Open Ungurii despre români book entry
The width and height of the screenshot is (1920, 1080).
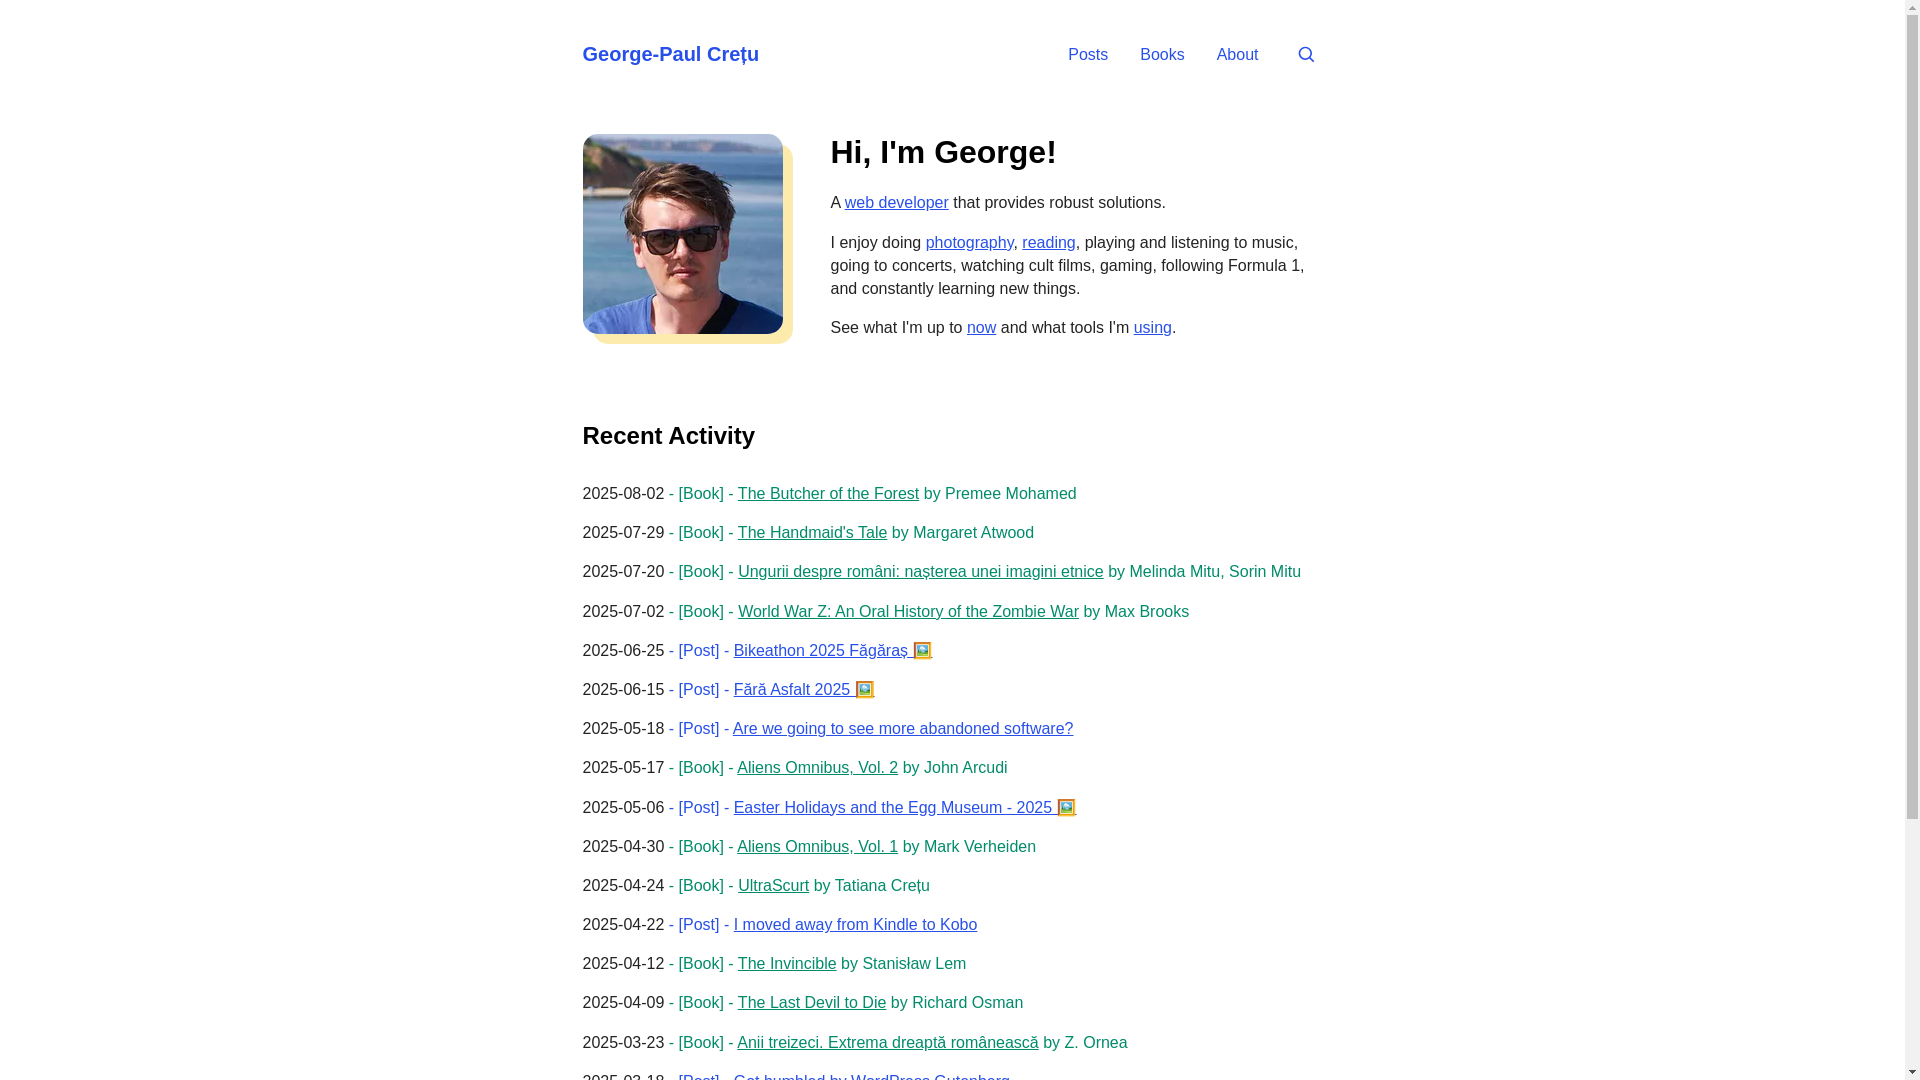click(x=920, y=572)
